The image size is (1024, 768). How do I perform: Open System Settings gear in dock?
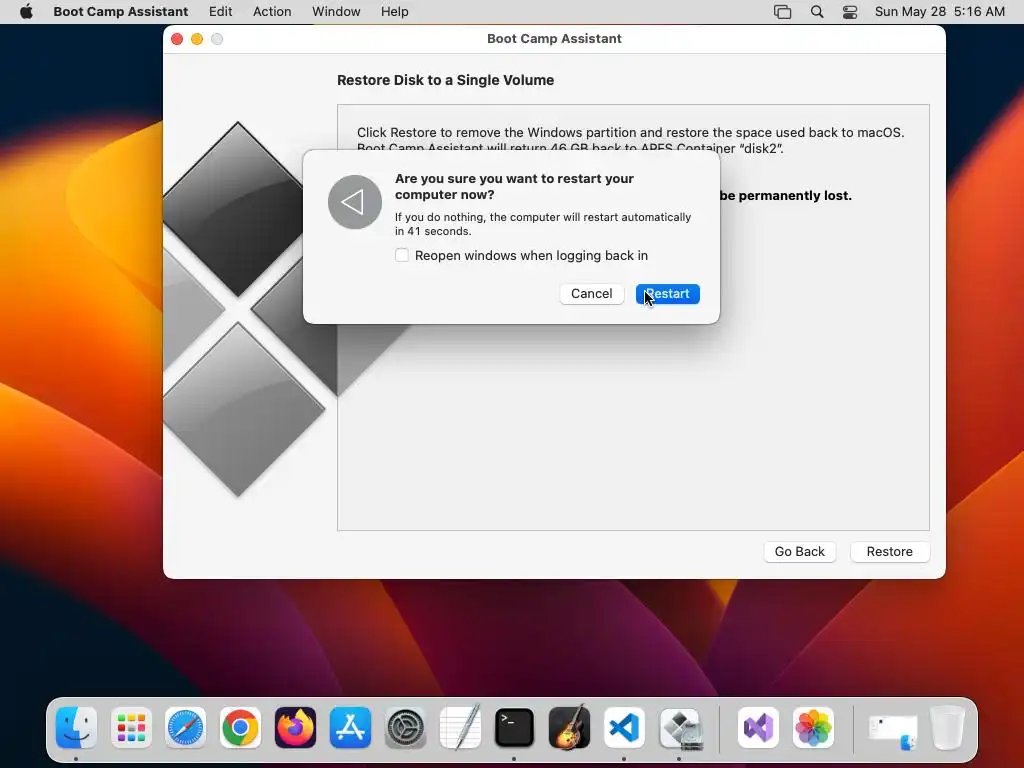[405, 727]
